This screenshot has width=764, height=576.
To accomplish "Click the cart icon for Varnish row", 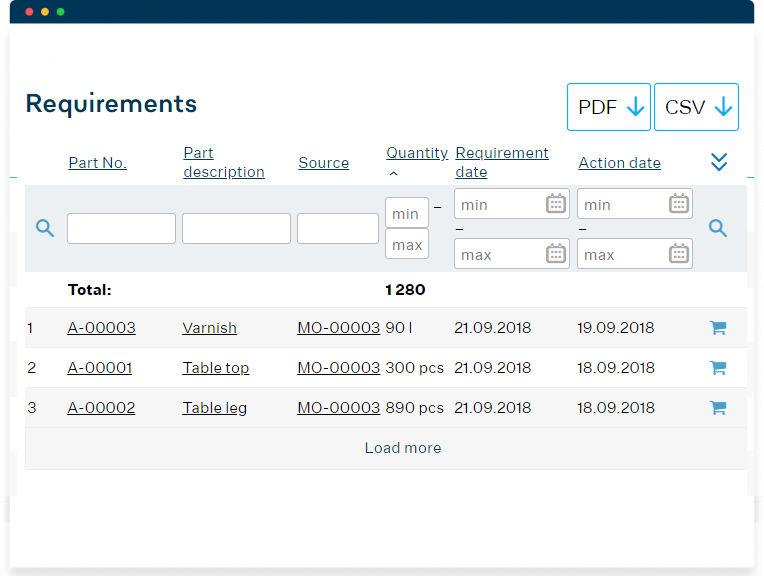I will 717,328.
